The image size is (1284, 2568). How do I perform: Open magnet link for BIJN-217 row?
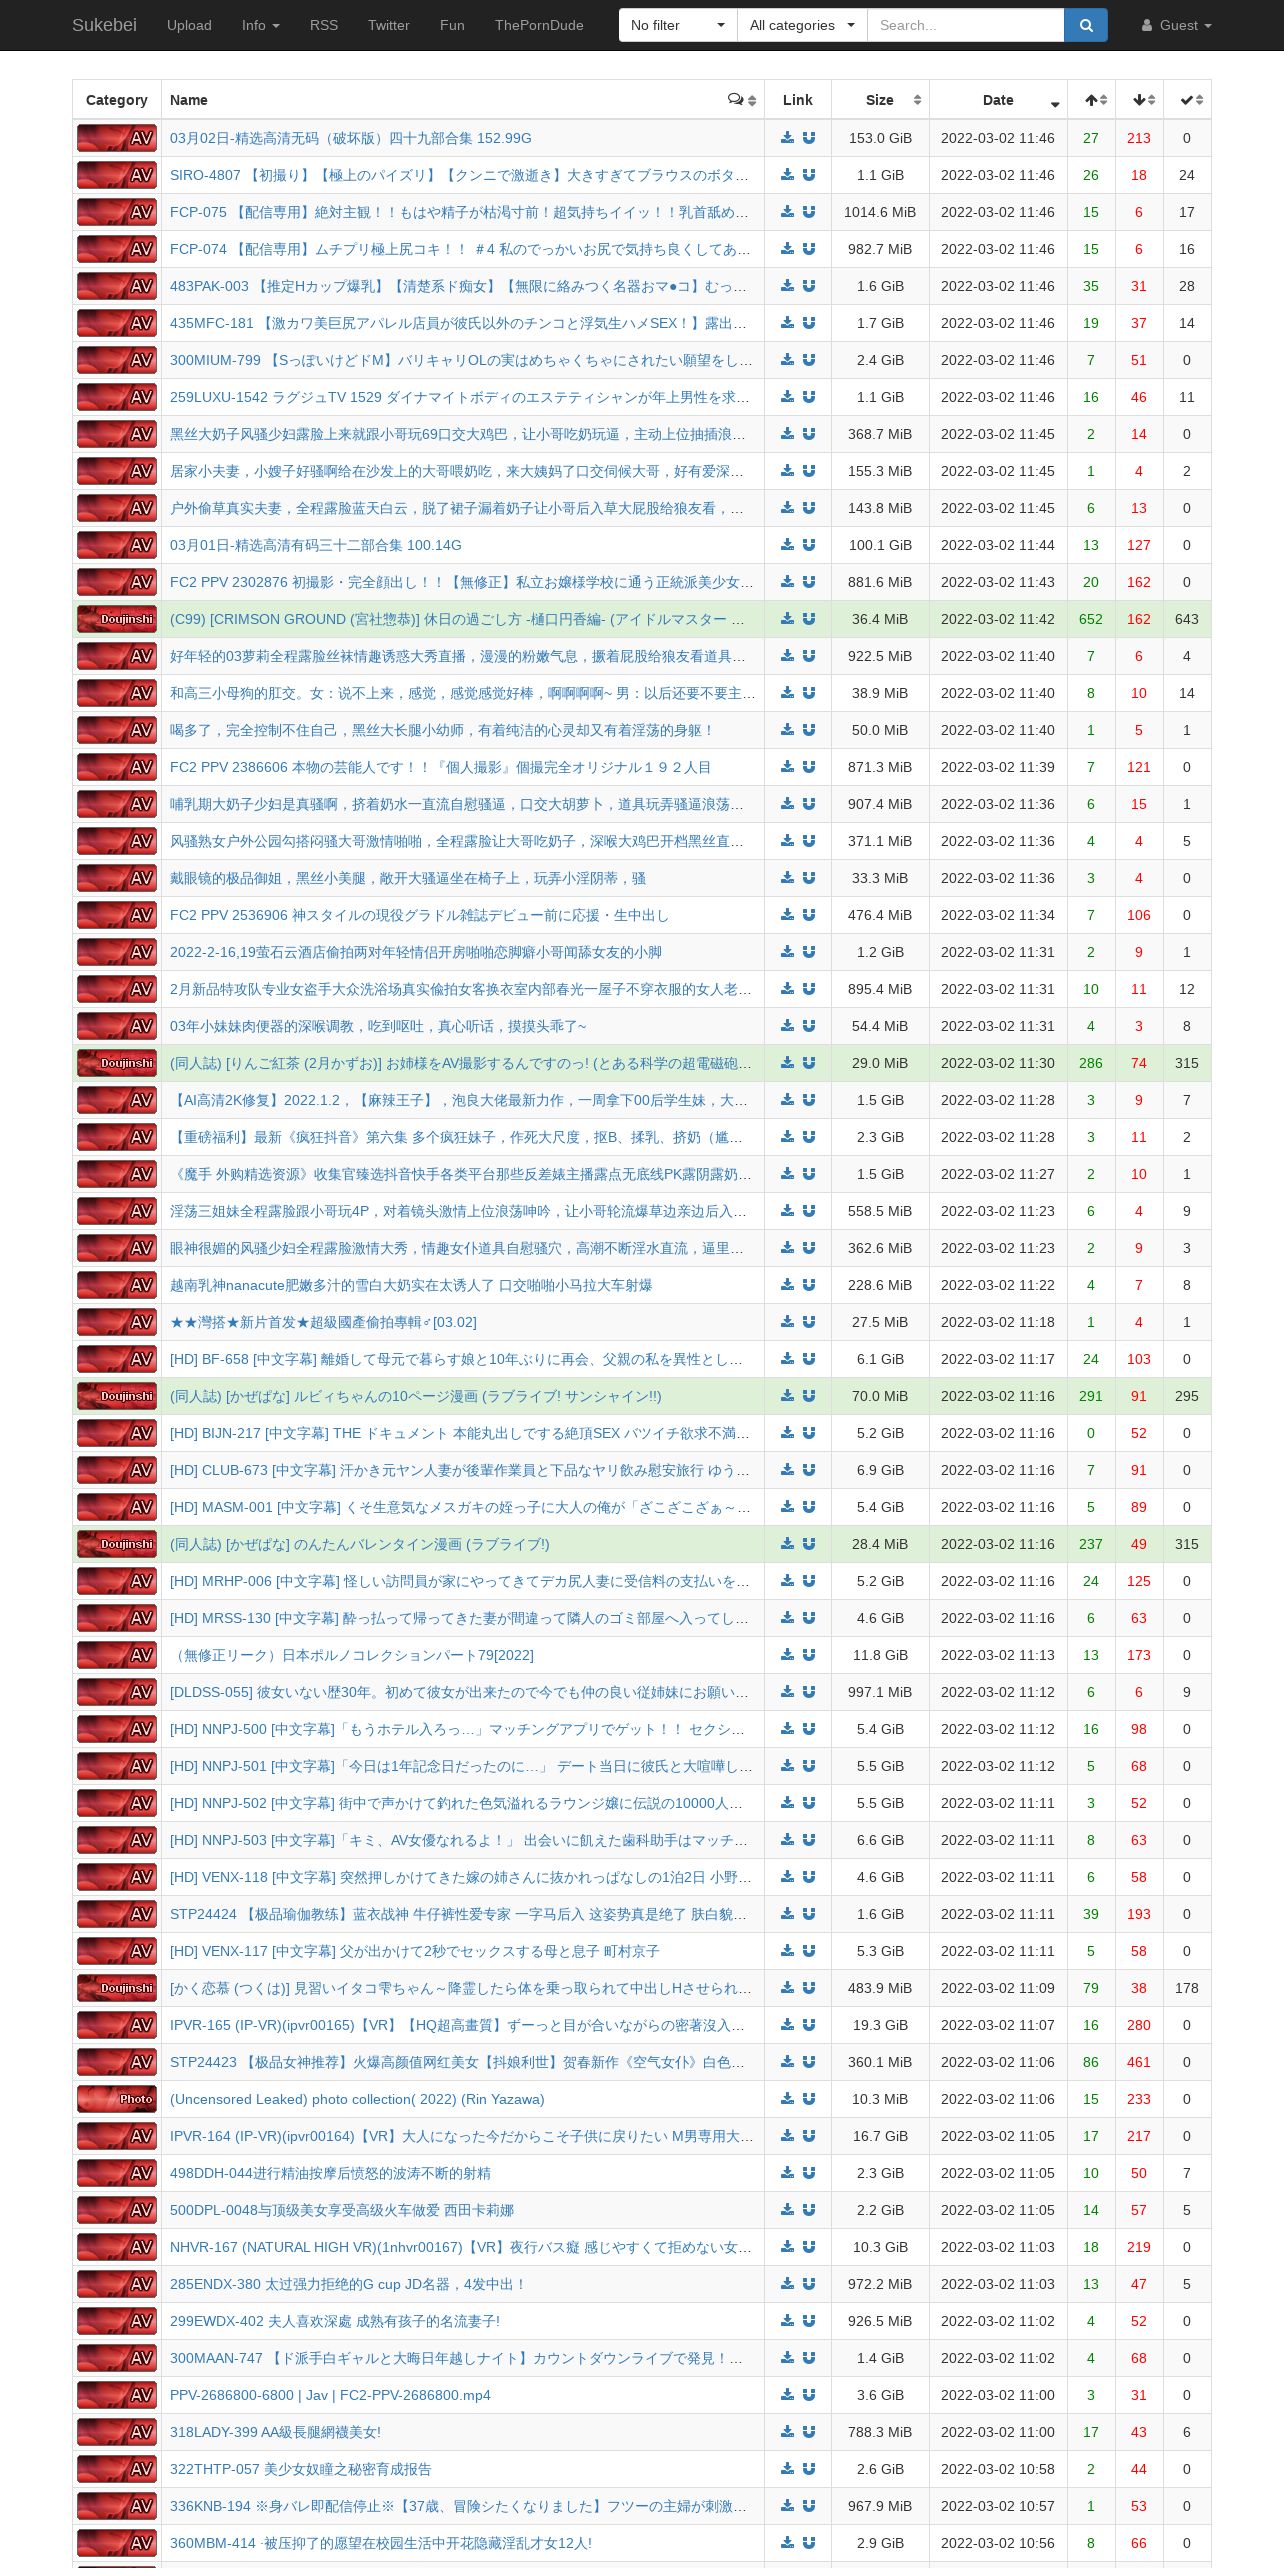point(809,1433)
